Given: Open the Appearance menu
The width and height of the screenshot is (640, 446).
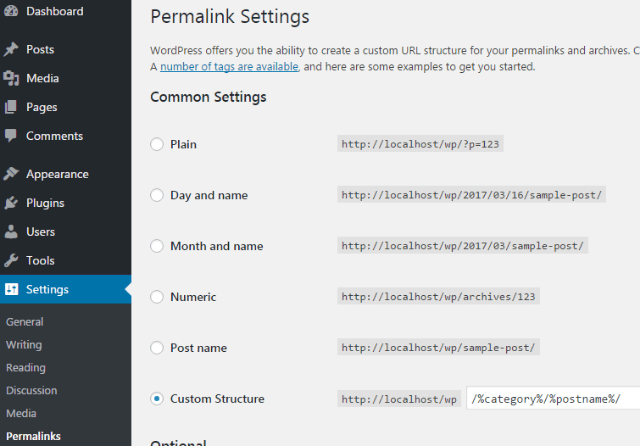Looking at the screenshot, I should tap(57, 174).
